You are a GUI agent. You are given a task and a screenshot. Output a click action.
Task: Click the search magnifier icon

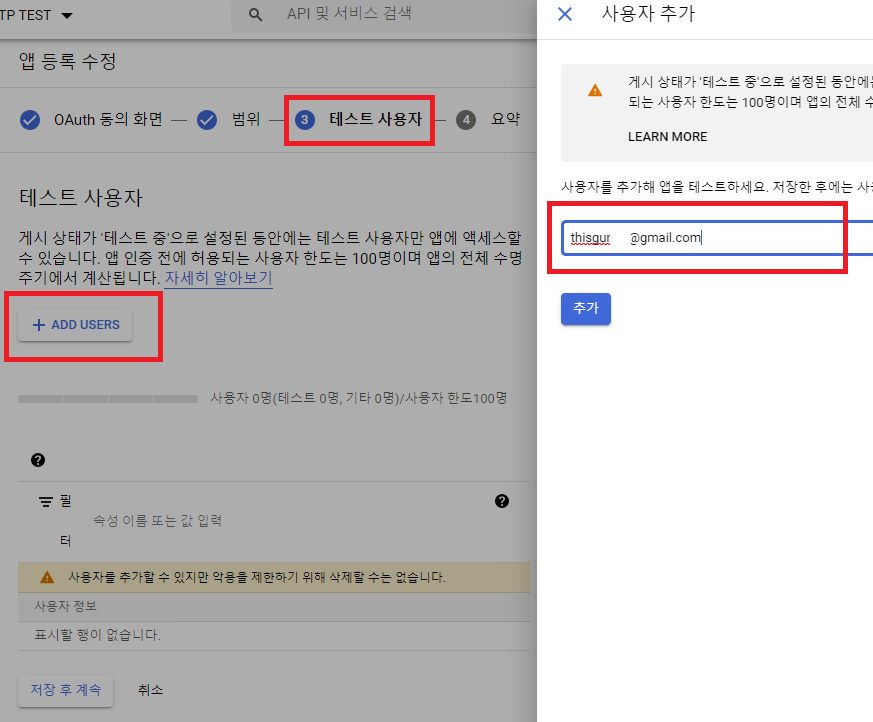pos(256,14)
